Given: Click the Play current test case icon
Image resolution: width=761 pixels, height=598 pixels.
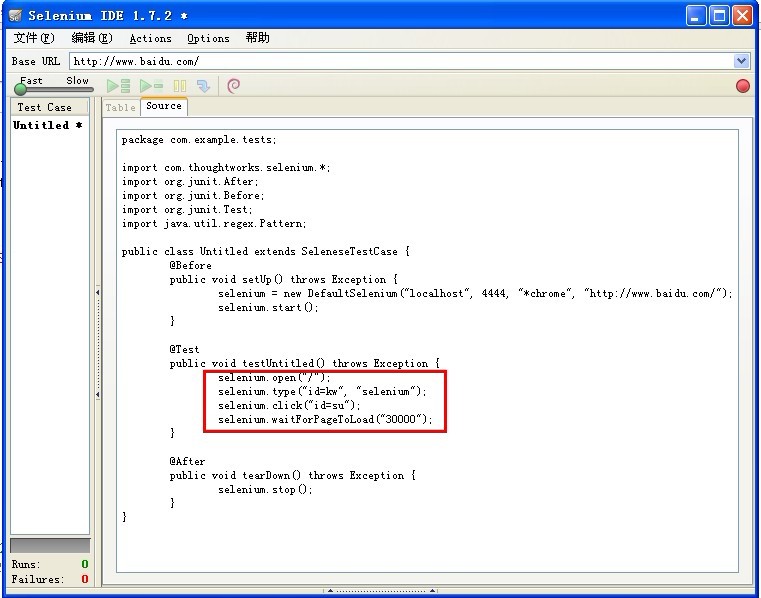Looking at the screenshot, I should click(151, 86).
